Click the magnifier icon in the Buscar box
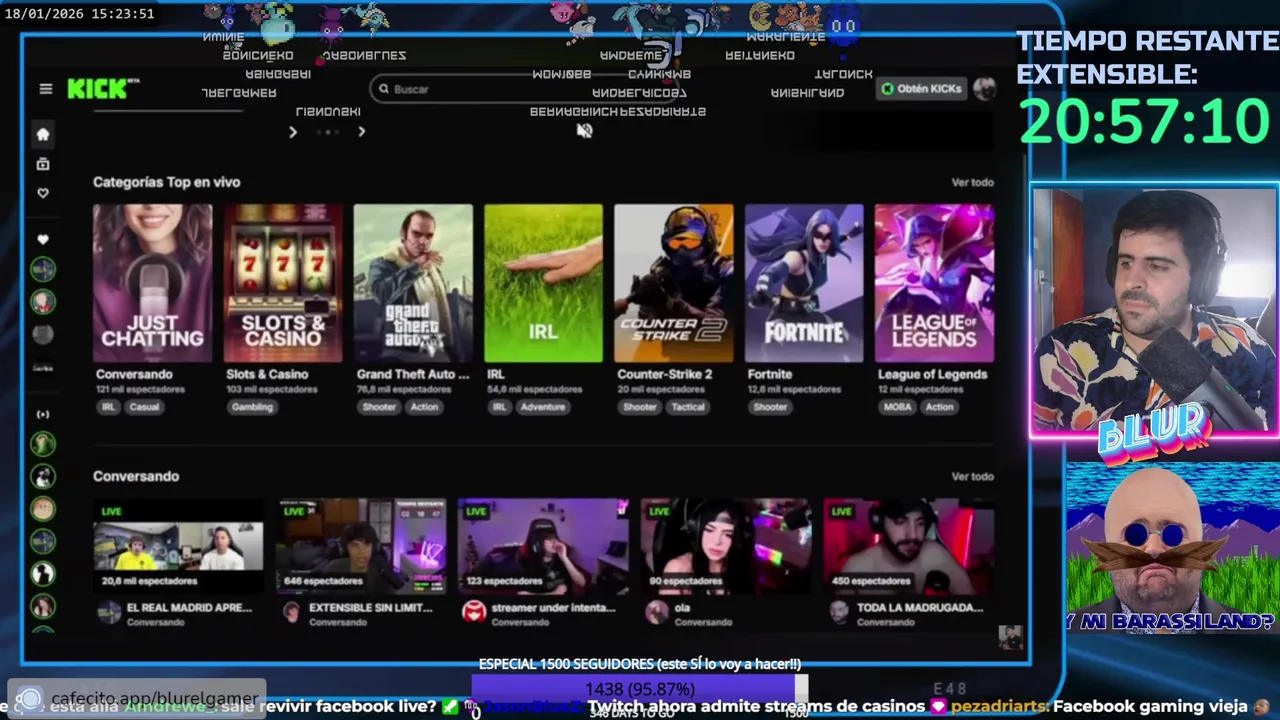Image resolution: width=1280 pixels, height=720 pixels. coord(383,89)
